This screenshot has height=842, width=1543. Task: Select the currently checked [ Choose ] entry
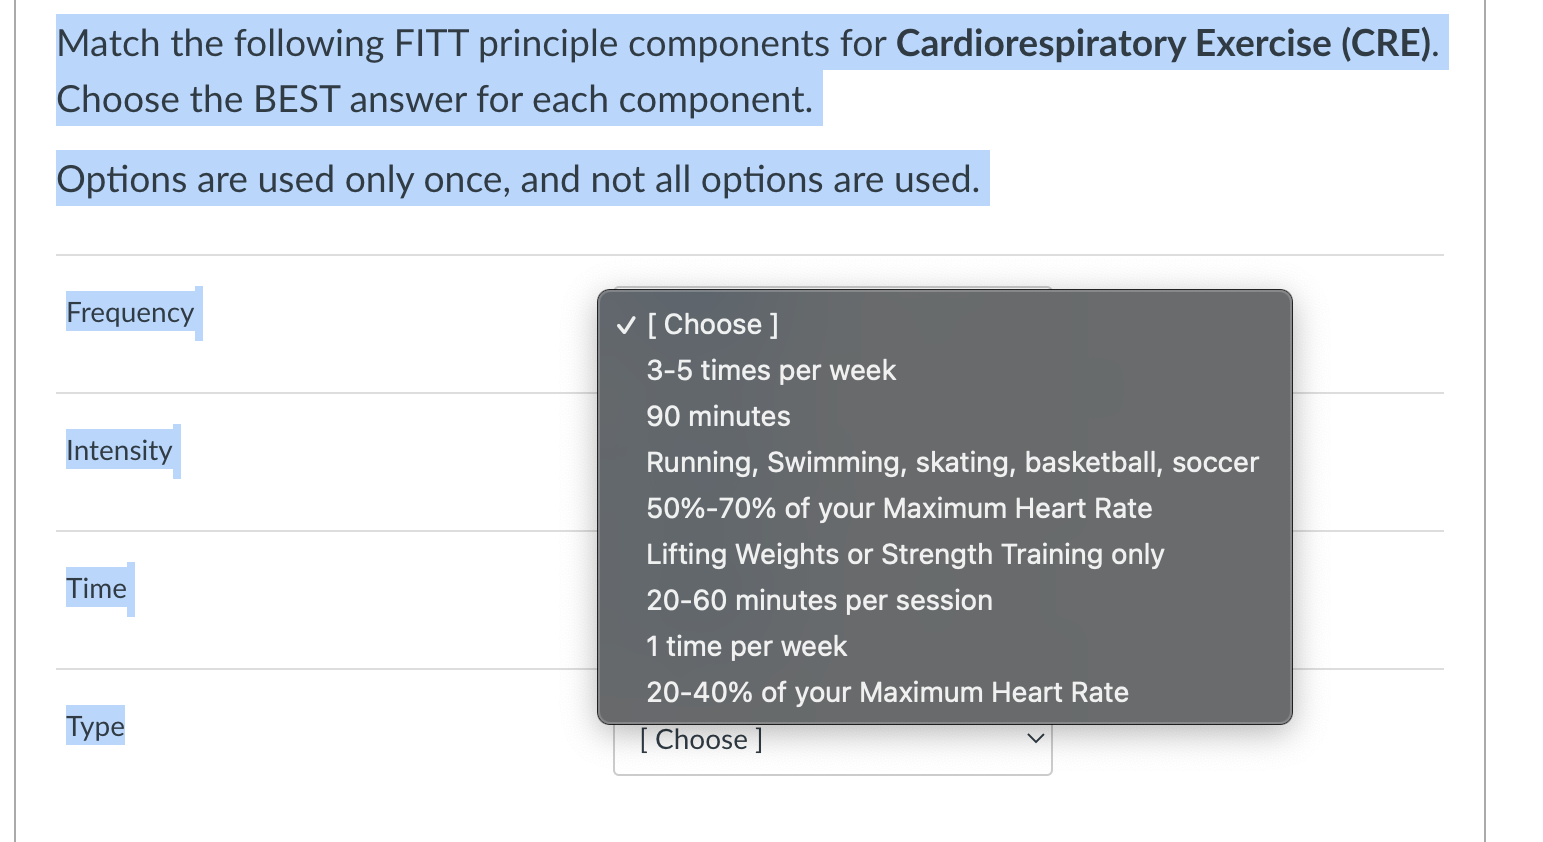coord(712,324)
